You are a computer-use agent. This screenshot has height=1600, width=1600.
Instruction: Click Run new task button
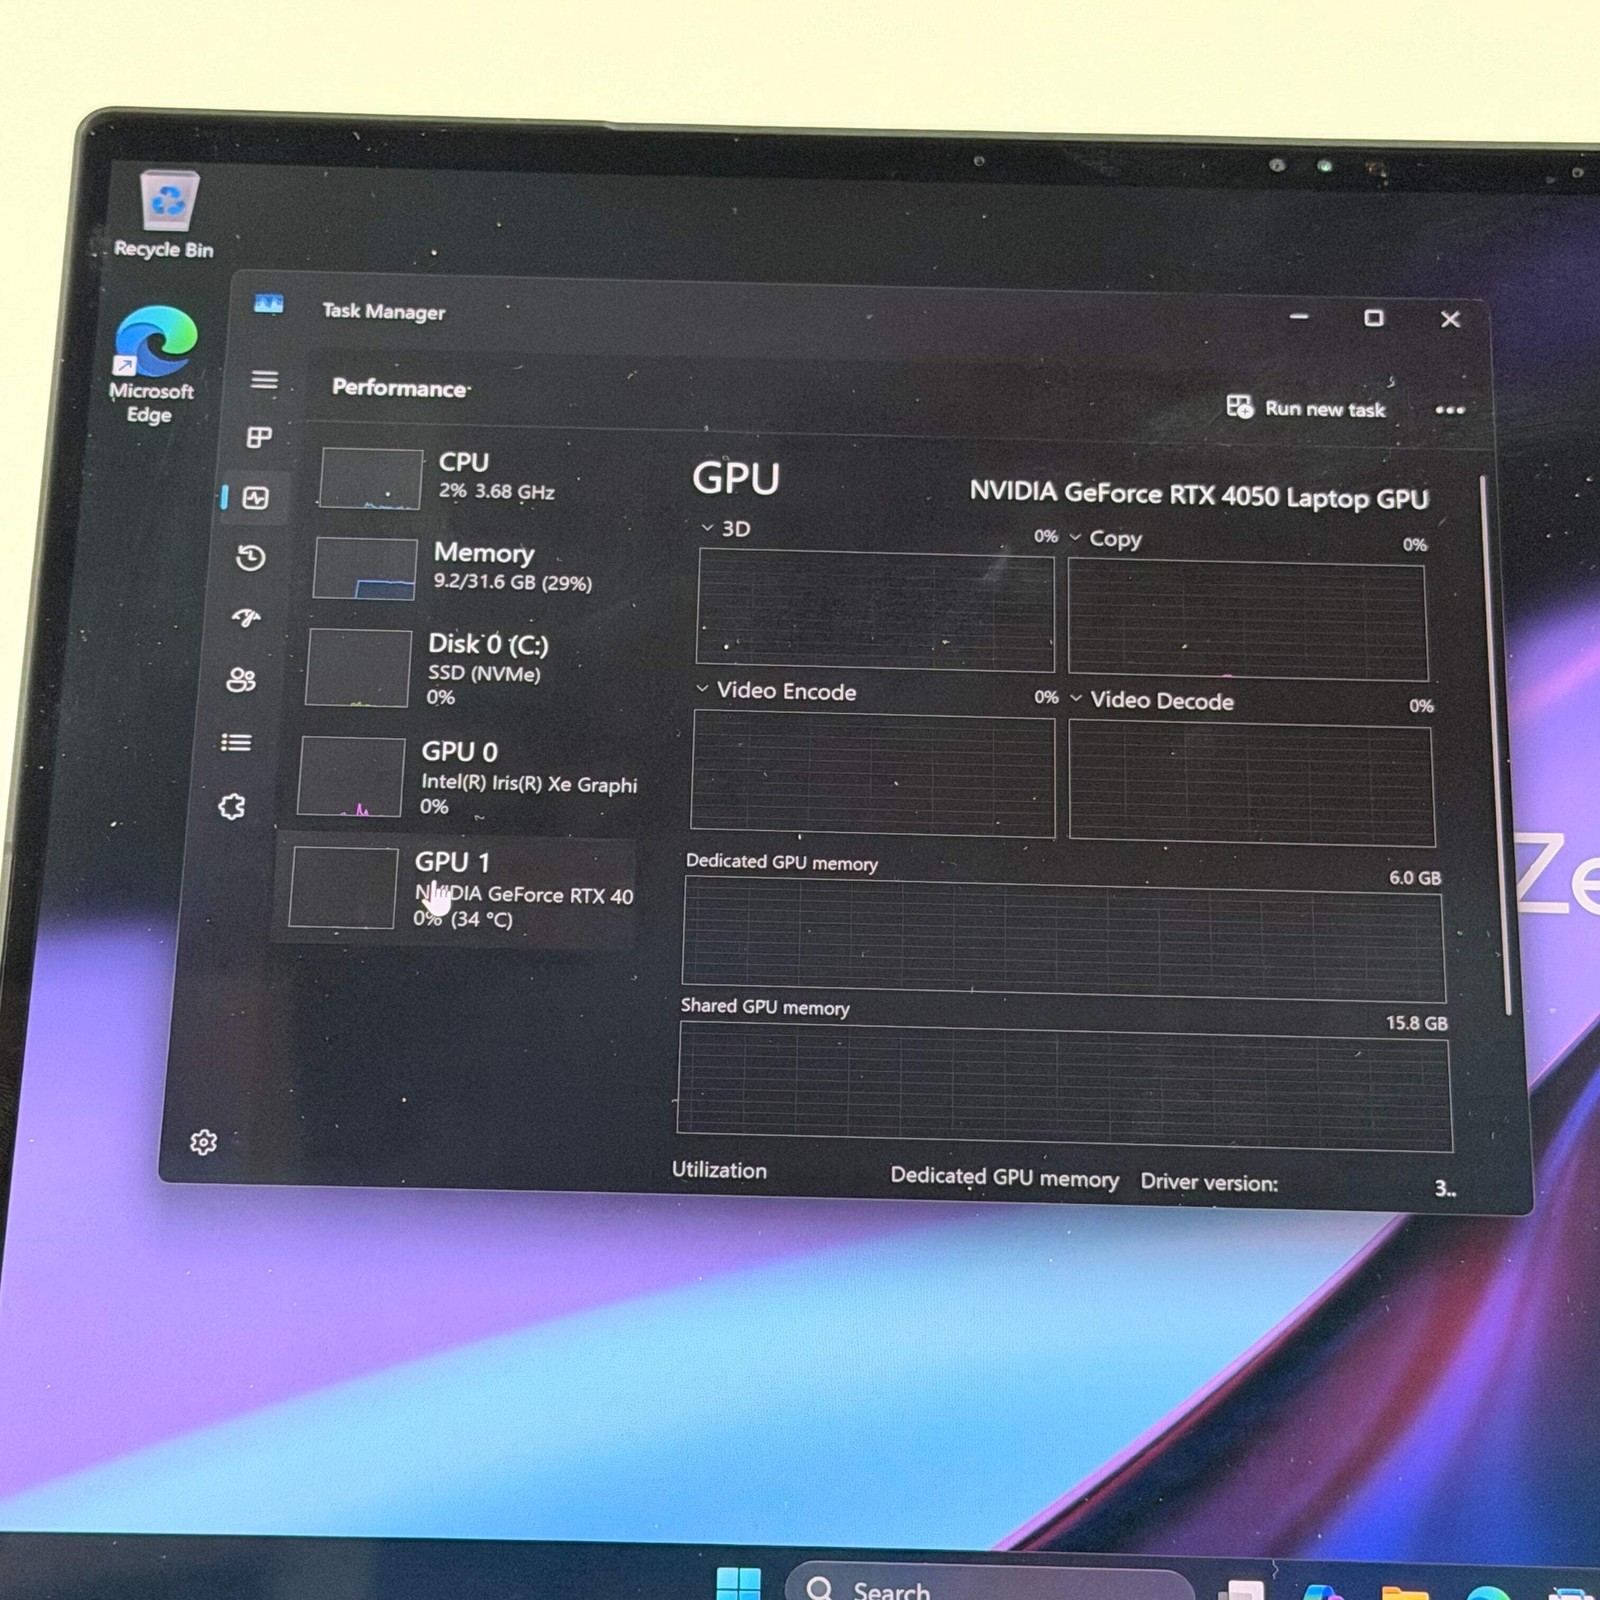(x=1306, y=407)
